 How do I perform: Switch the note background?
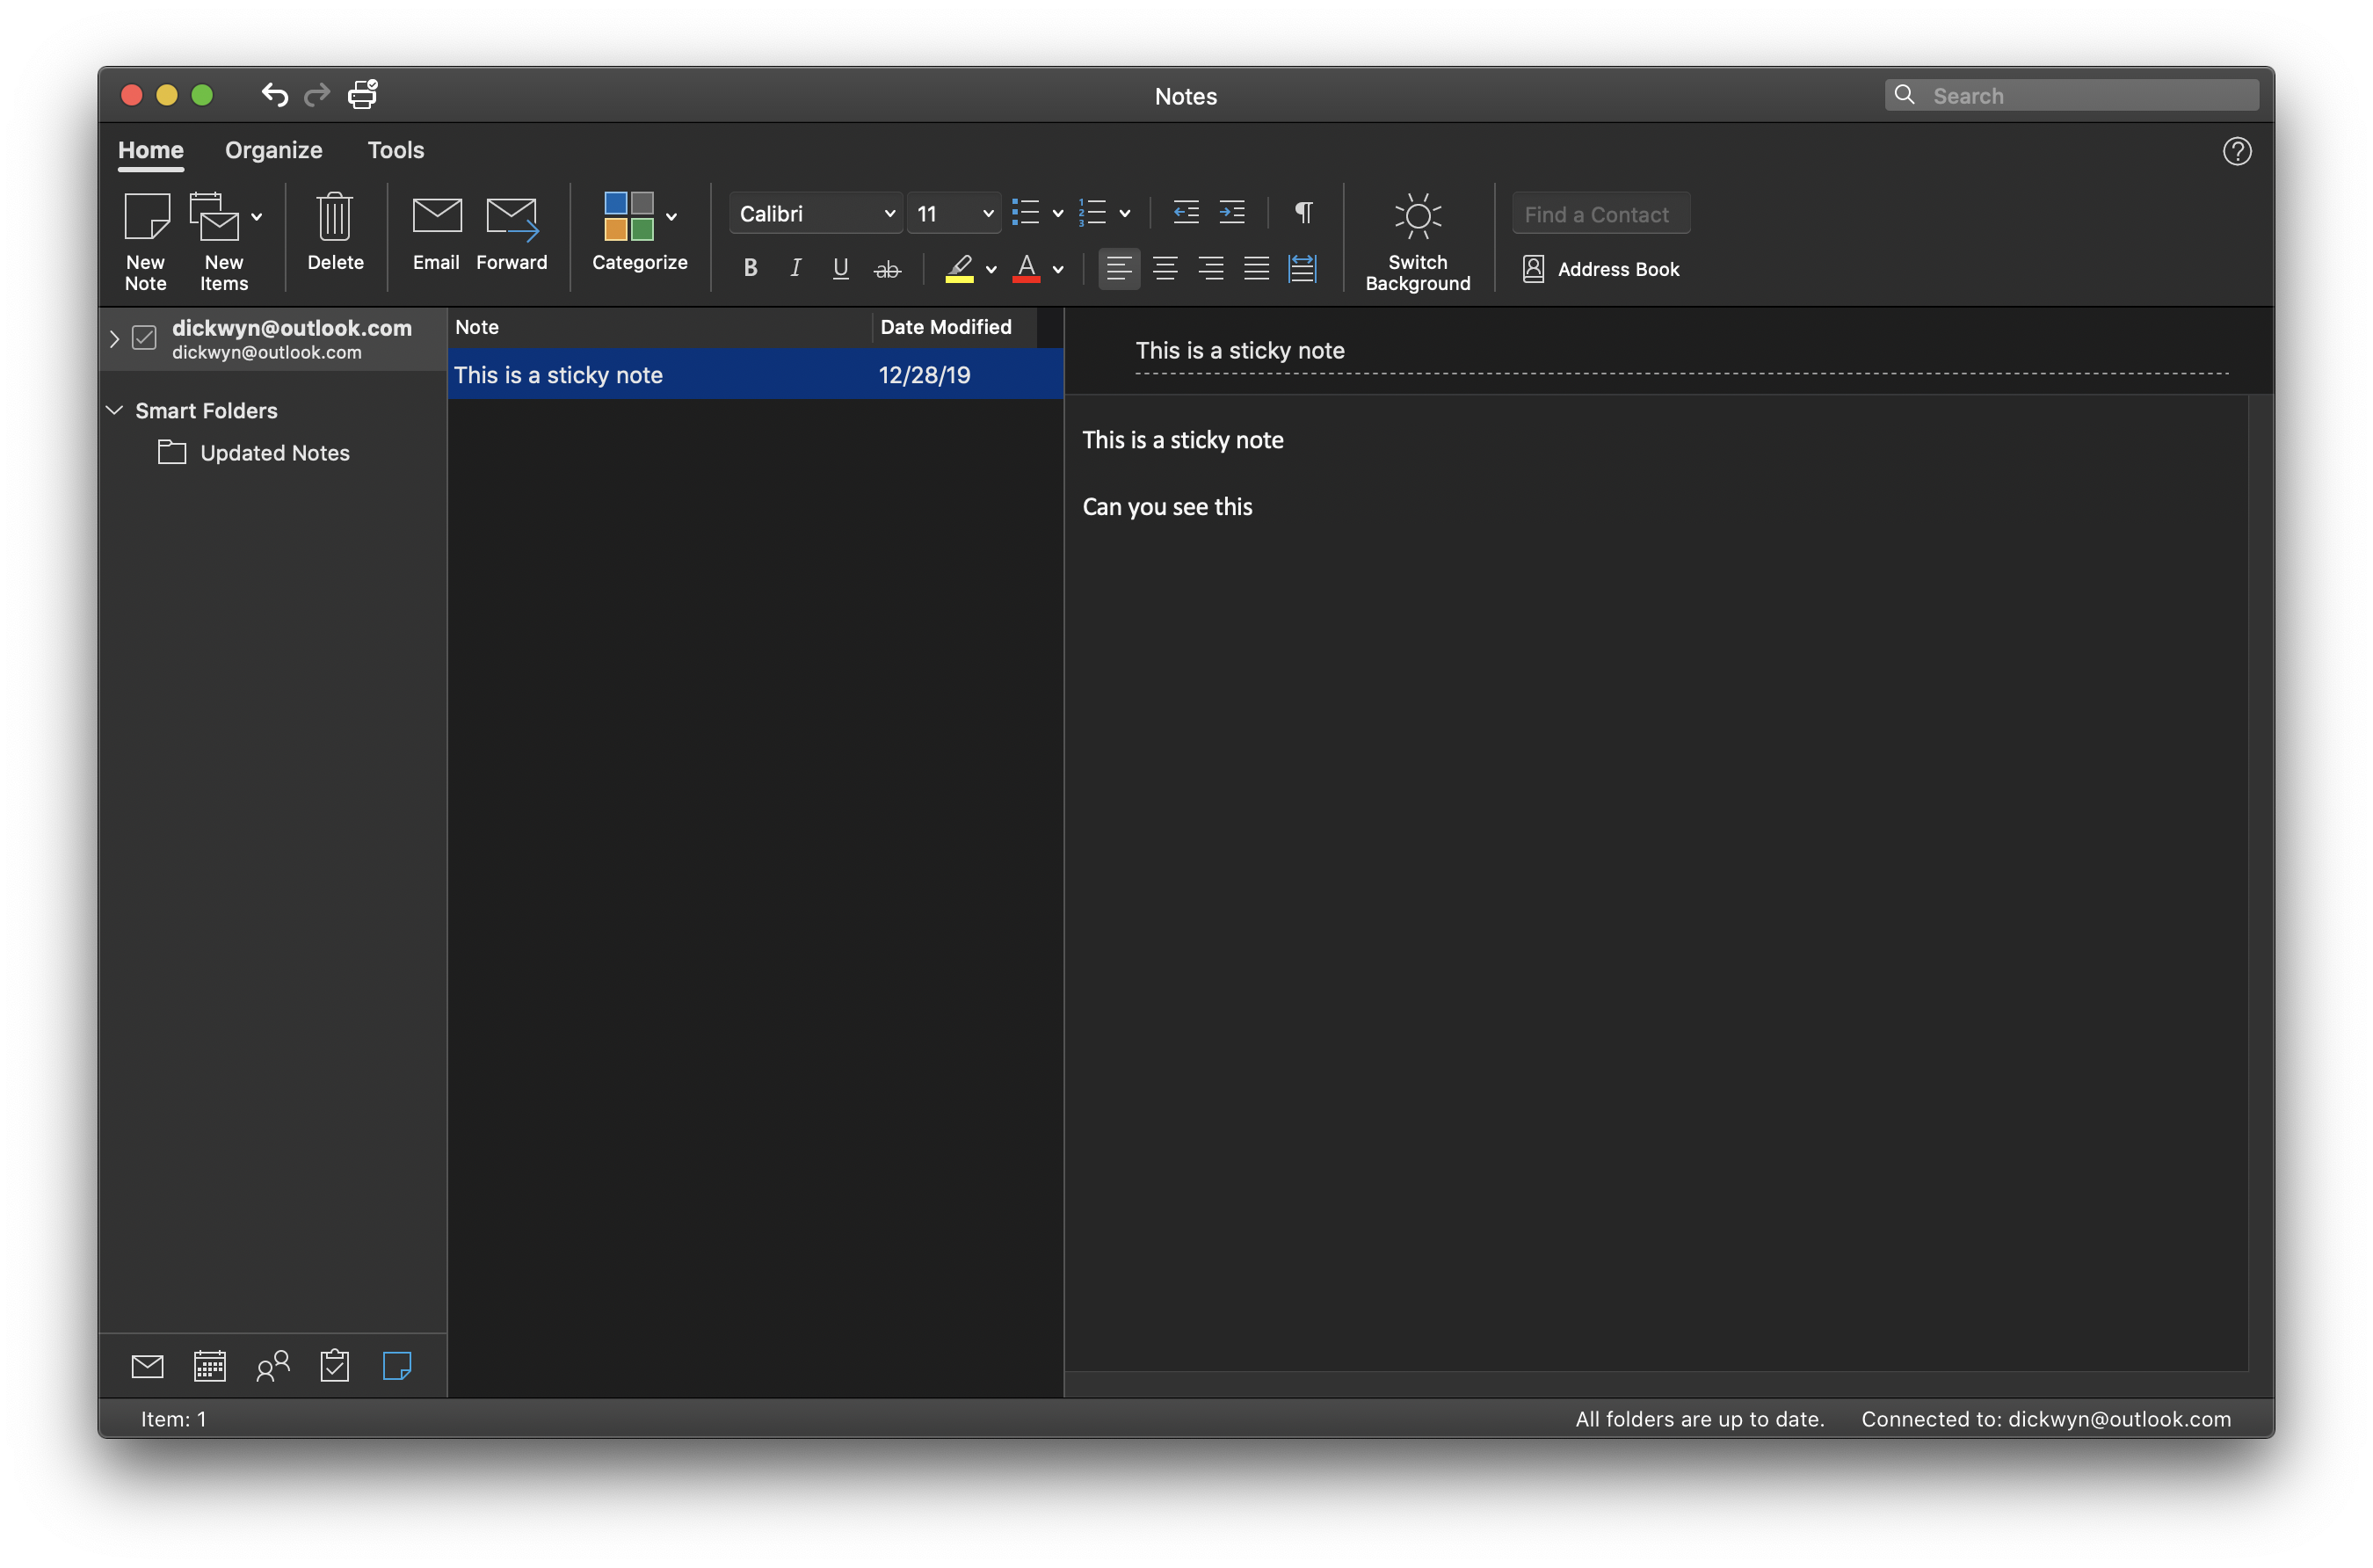pyautogui.click(x=1417, y=240)
